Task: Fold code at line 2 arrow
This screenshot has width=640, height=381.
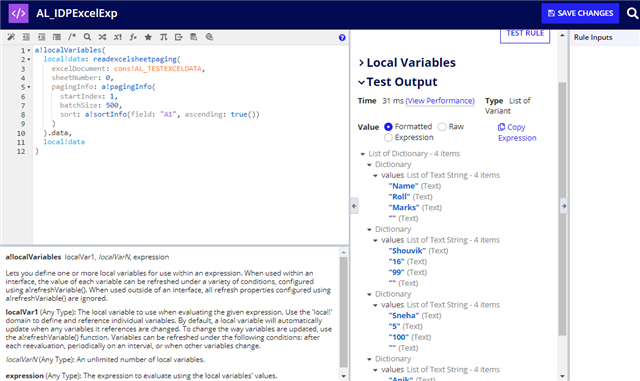Action: point(29,60)
